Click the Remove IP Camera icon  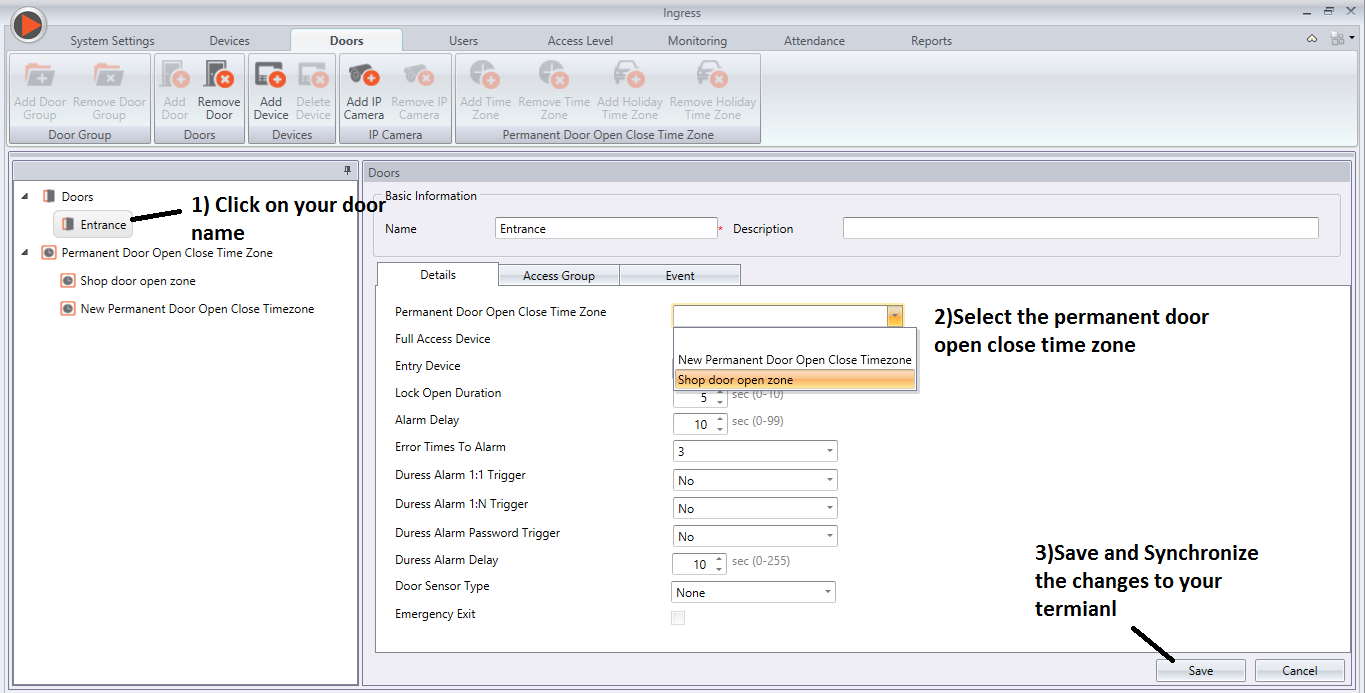(419, 75)
